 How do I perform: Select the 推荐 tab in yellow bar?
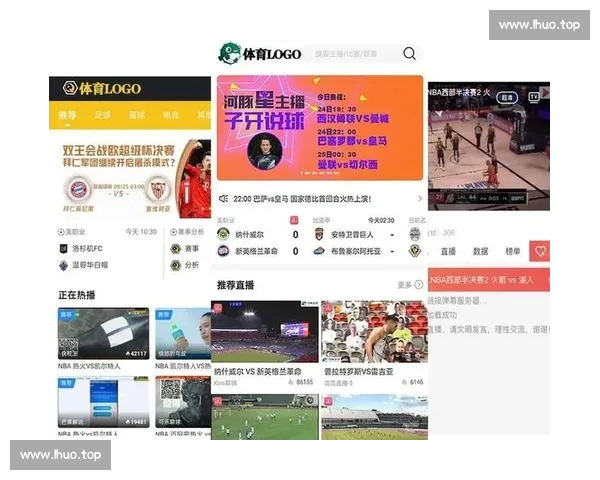[x=67, y=115]
